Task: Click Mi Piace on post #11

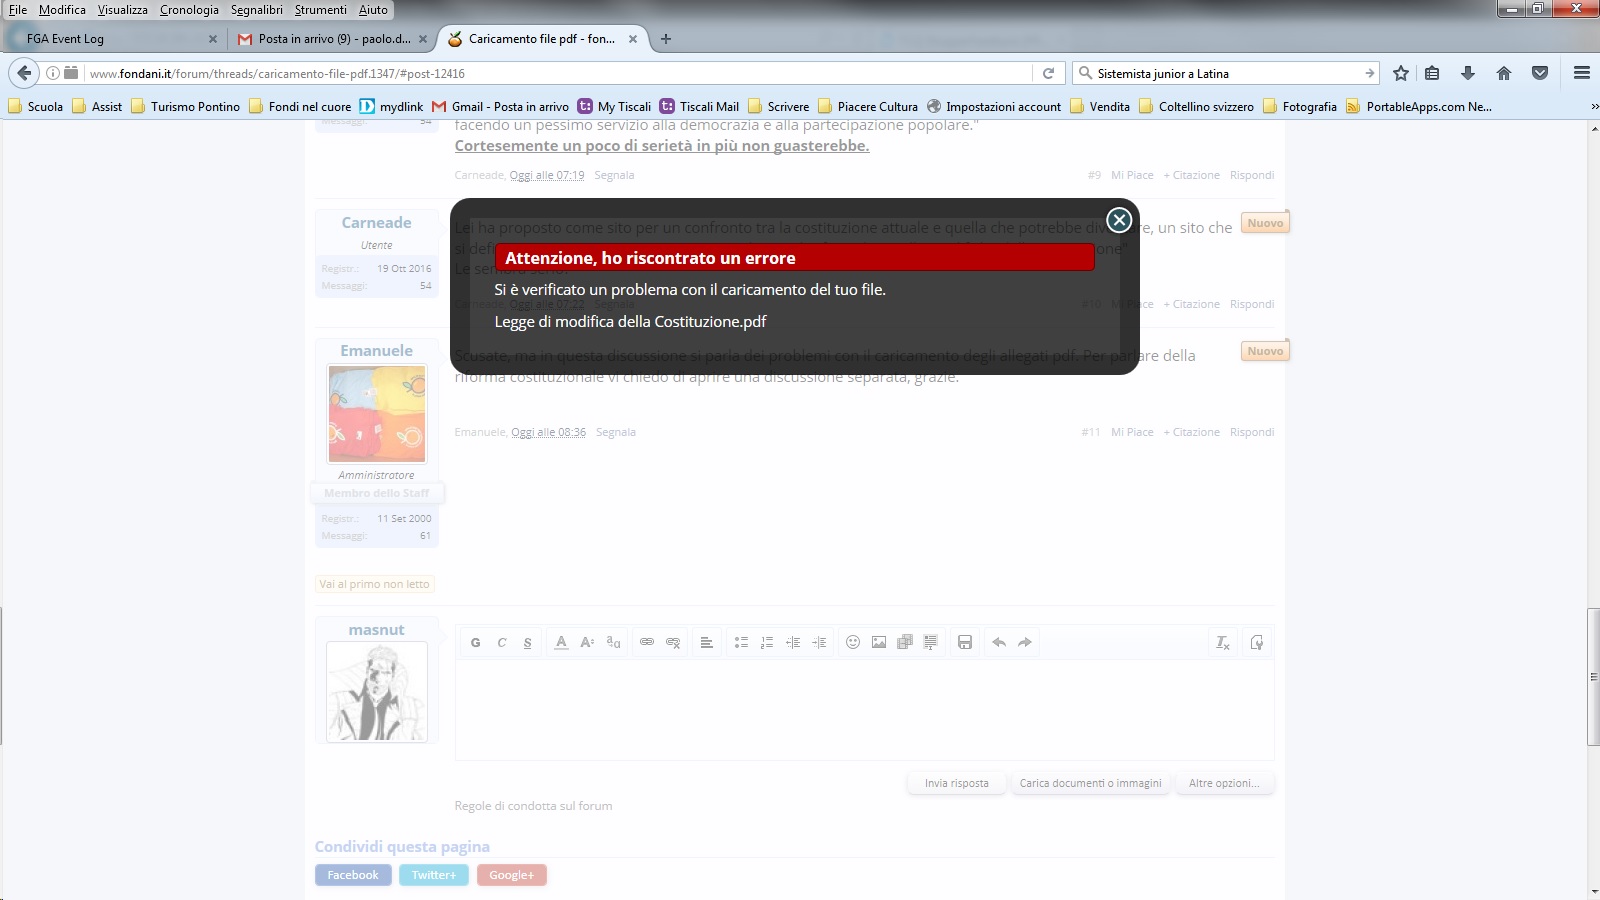Action: (x=1132, y=432)
